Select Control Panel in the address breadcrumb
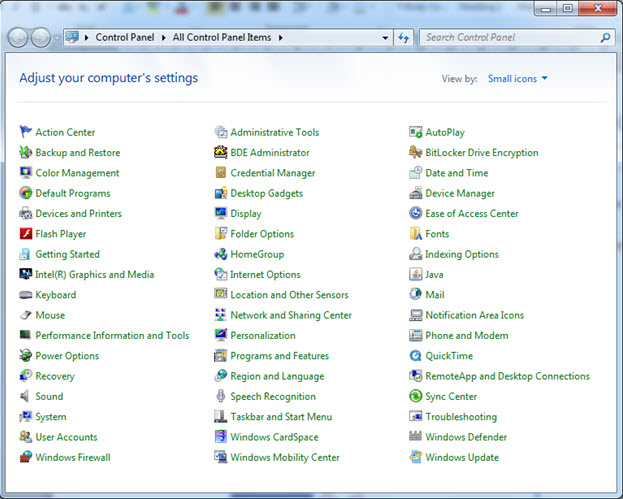The width and height of the screenshot is (623, 499). (125, 37)
